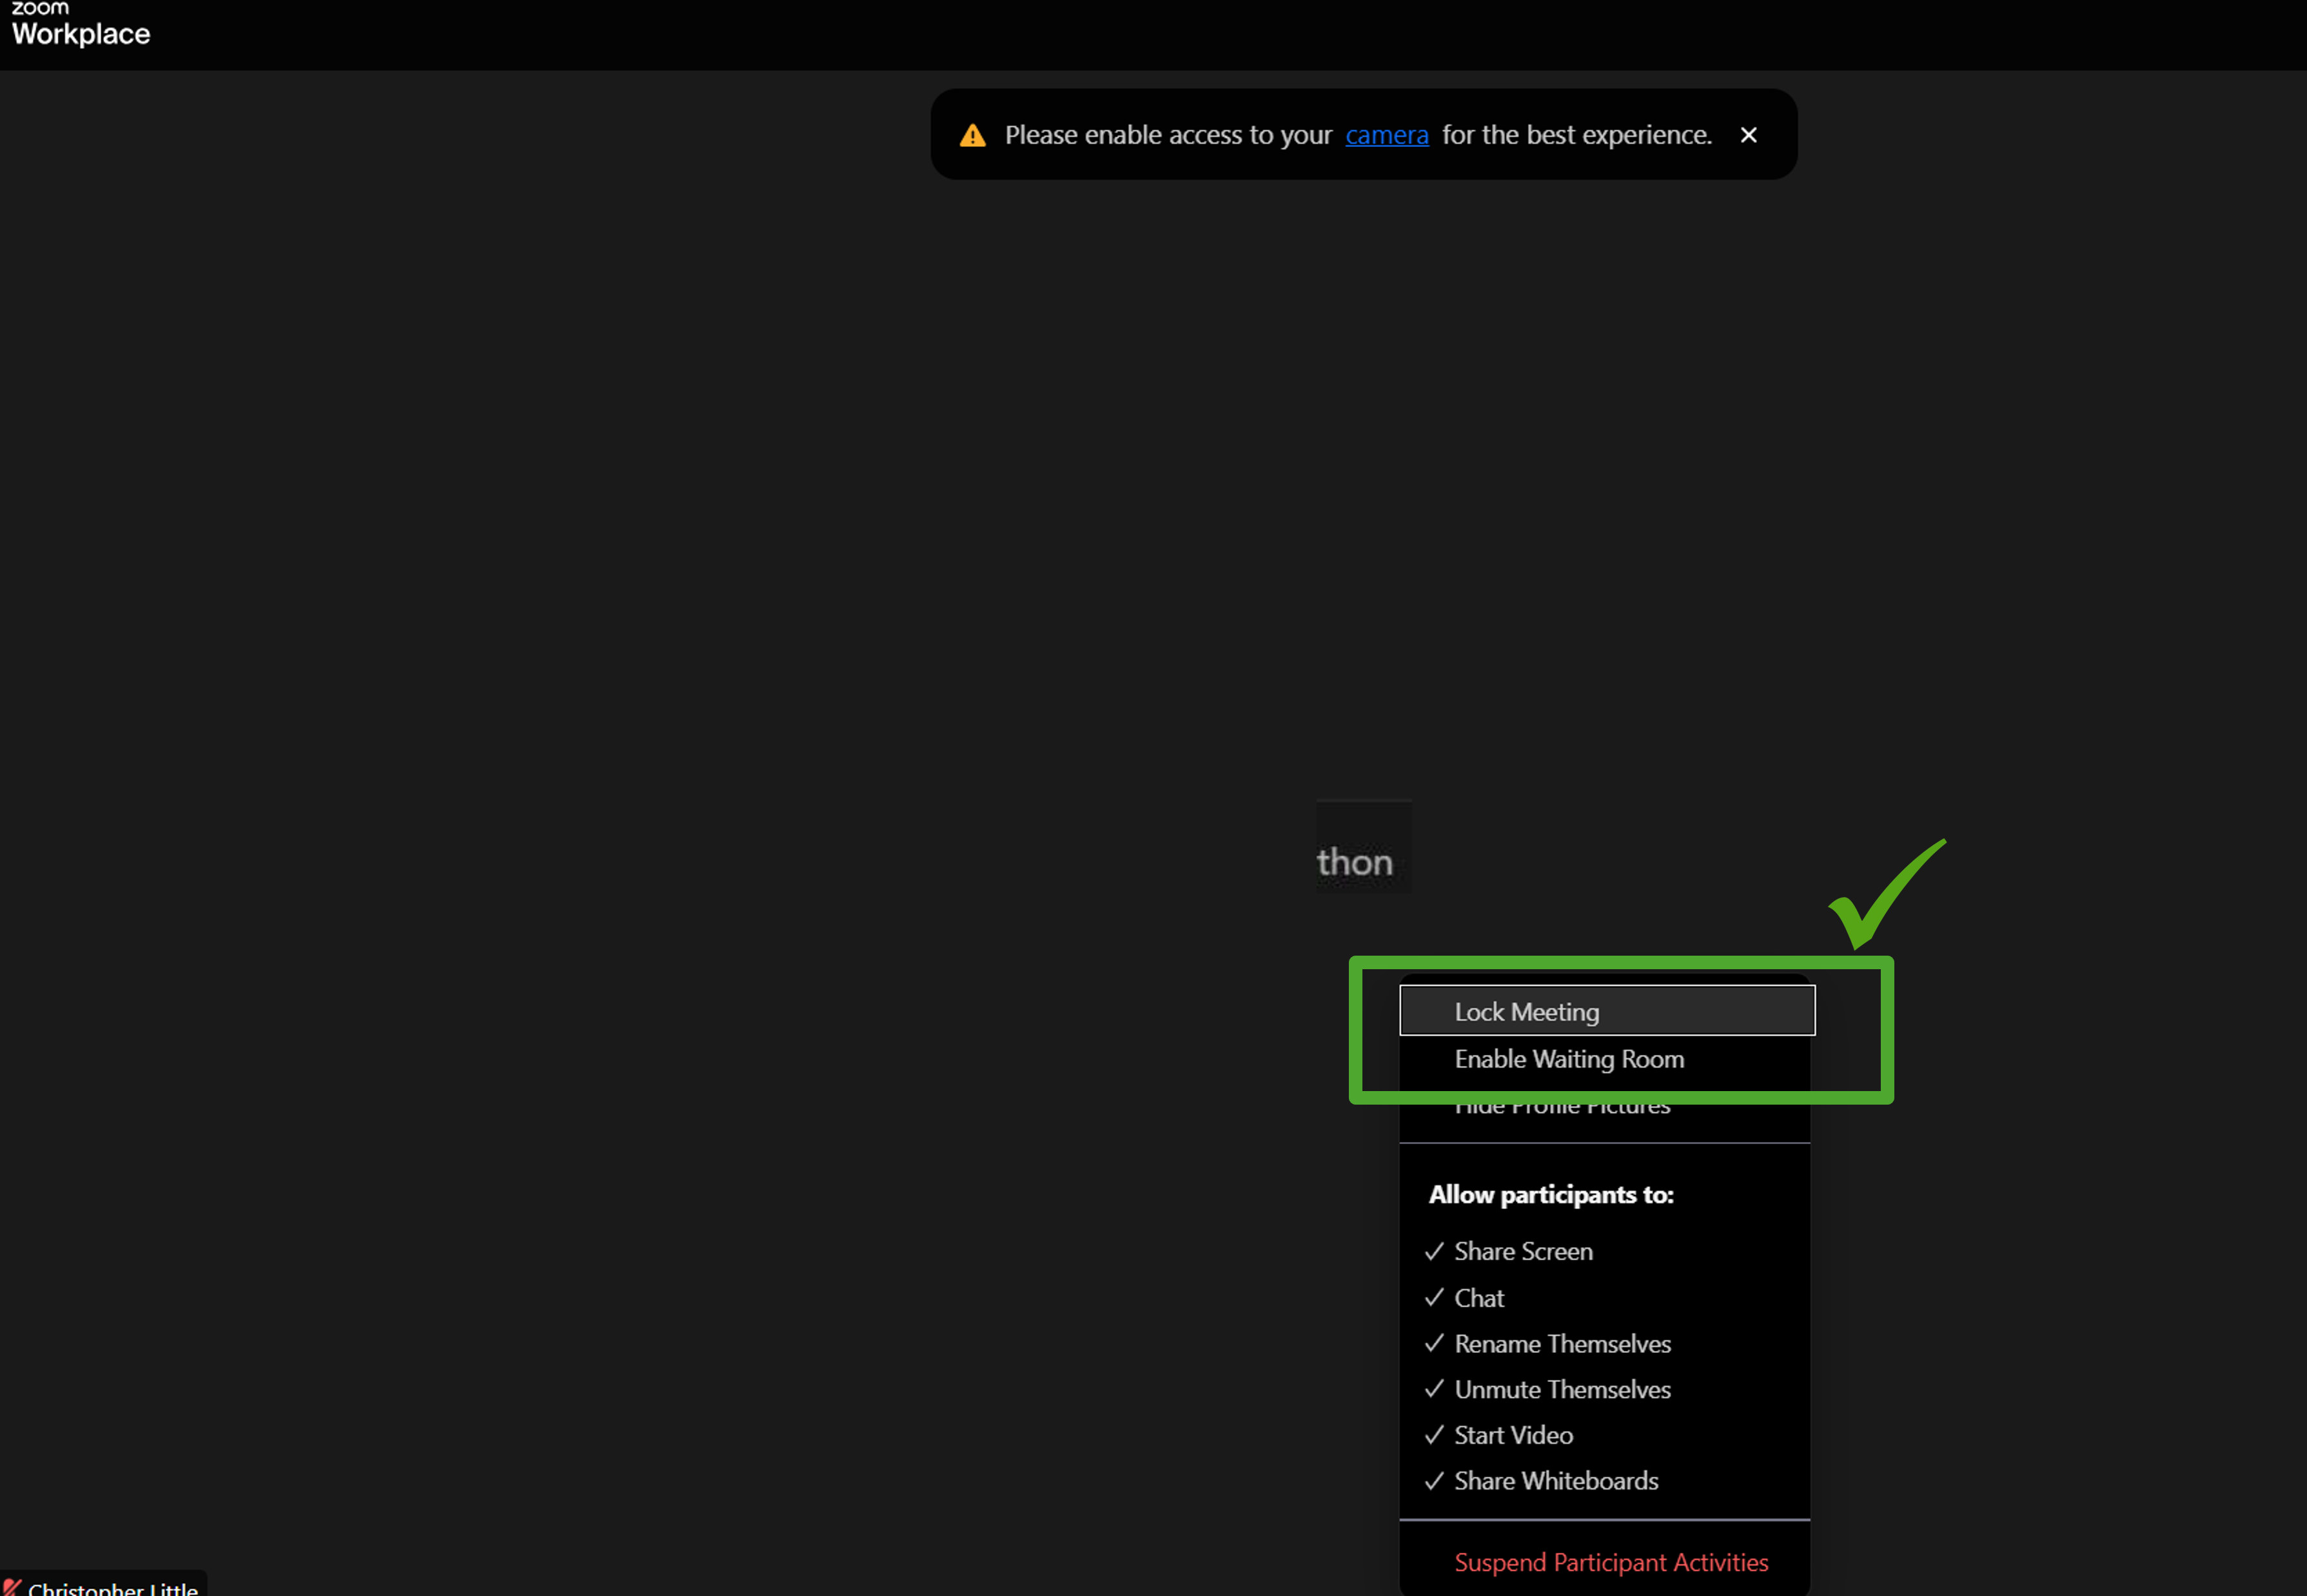Image resolution: width=2307 pixels, height=1596 pixels.
Task: Click the checkmark beside Share Screen
Action: coord(1434,1251)
